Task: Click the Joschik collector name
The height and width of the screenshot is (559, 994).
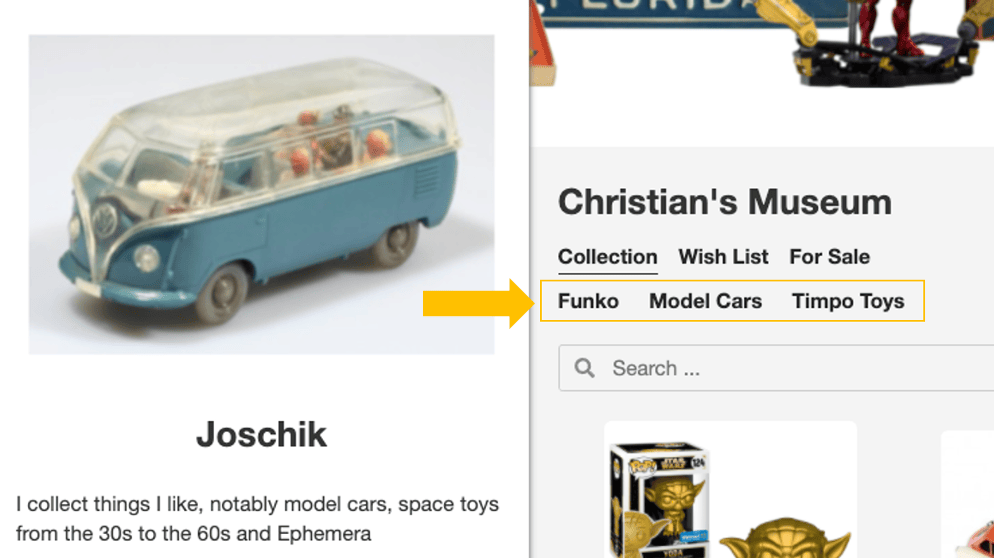Action: [261, 435]
